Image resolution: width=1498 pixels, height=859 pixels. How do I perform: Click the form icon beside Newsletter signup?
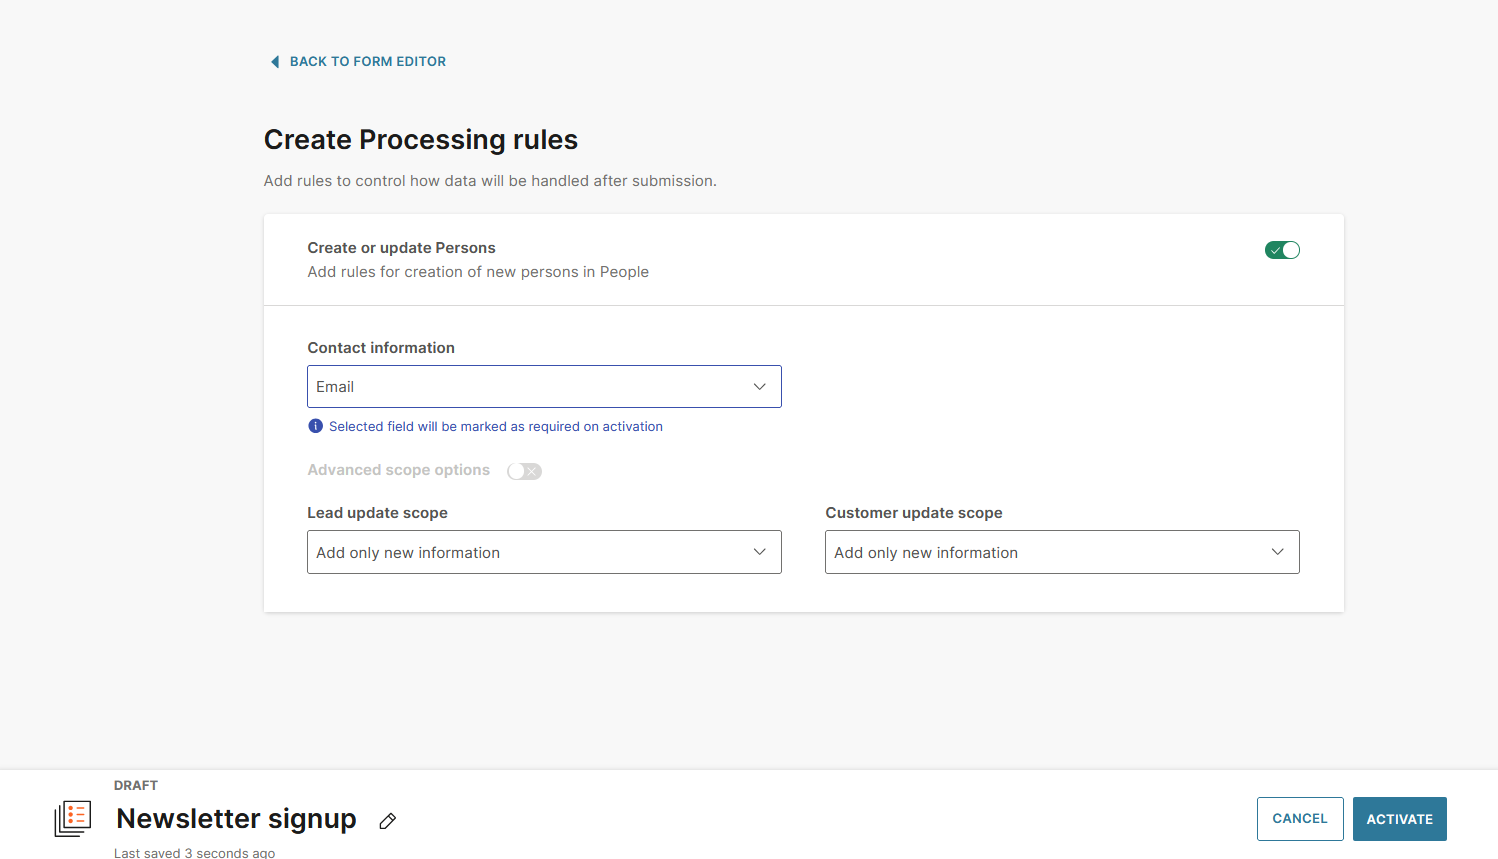pyautogui.click(x=73, y=818)
